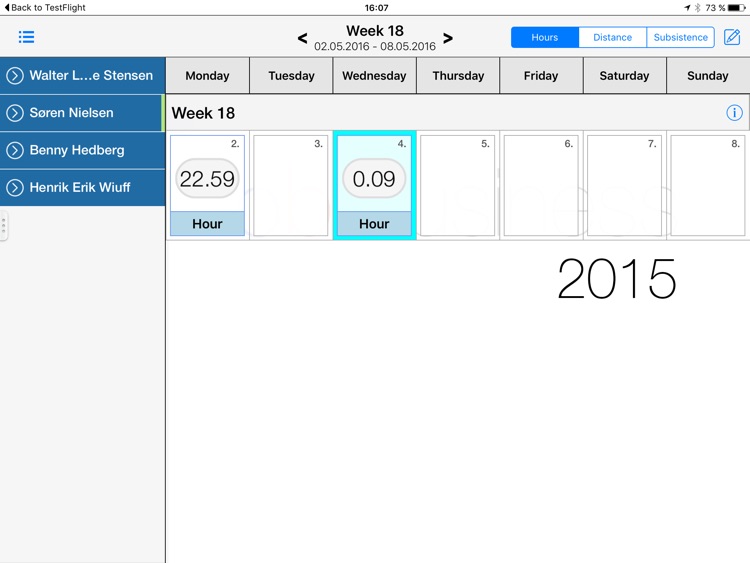Select employee Søren Nielsen

coord(82,113)
